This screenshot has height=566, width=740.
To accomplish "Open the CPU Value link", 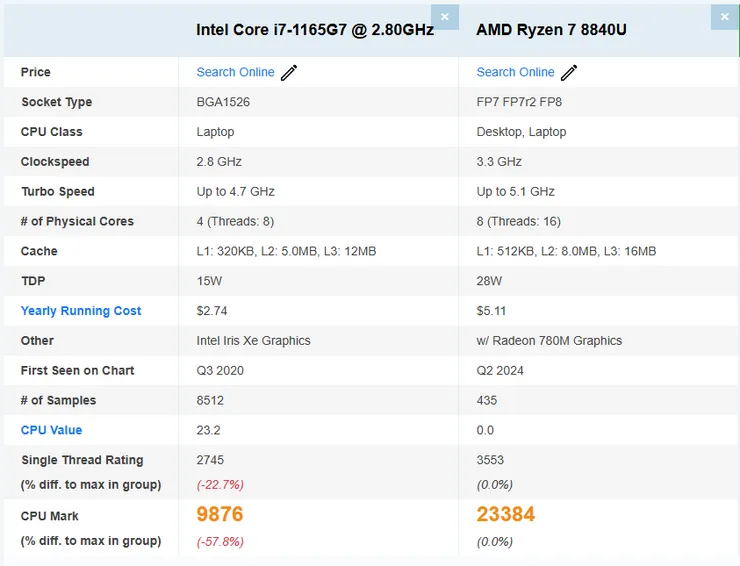I will pos(51,430).
